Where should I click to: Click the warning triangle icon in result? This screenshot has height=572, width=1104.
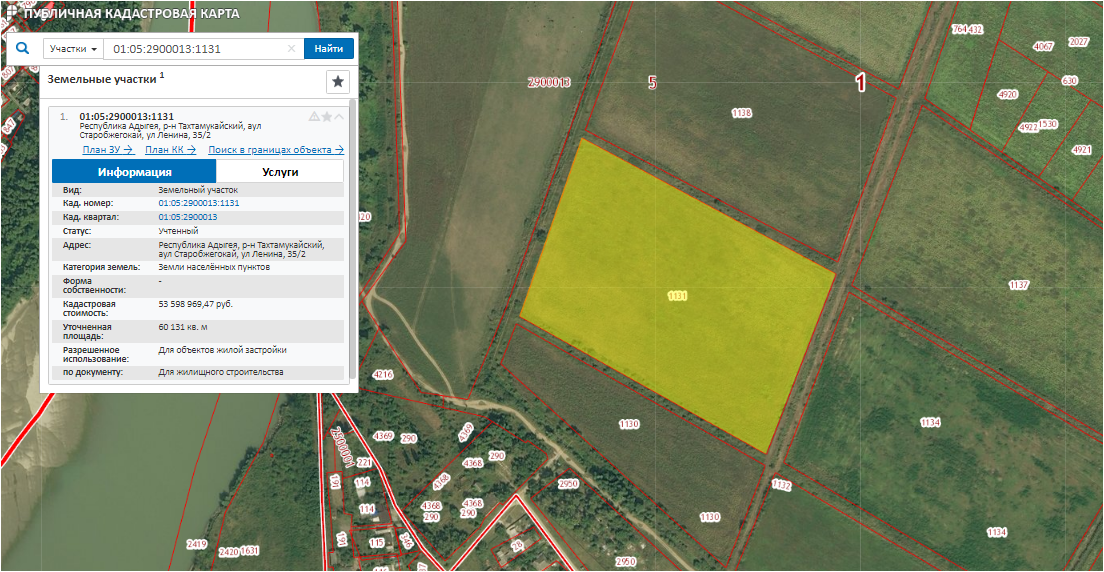tap(314, 117)
